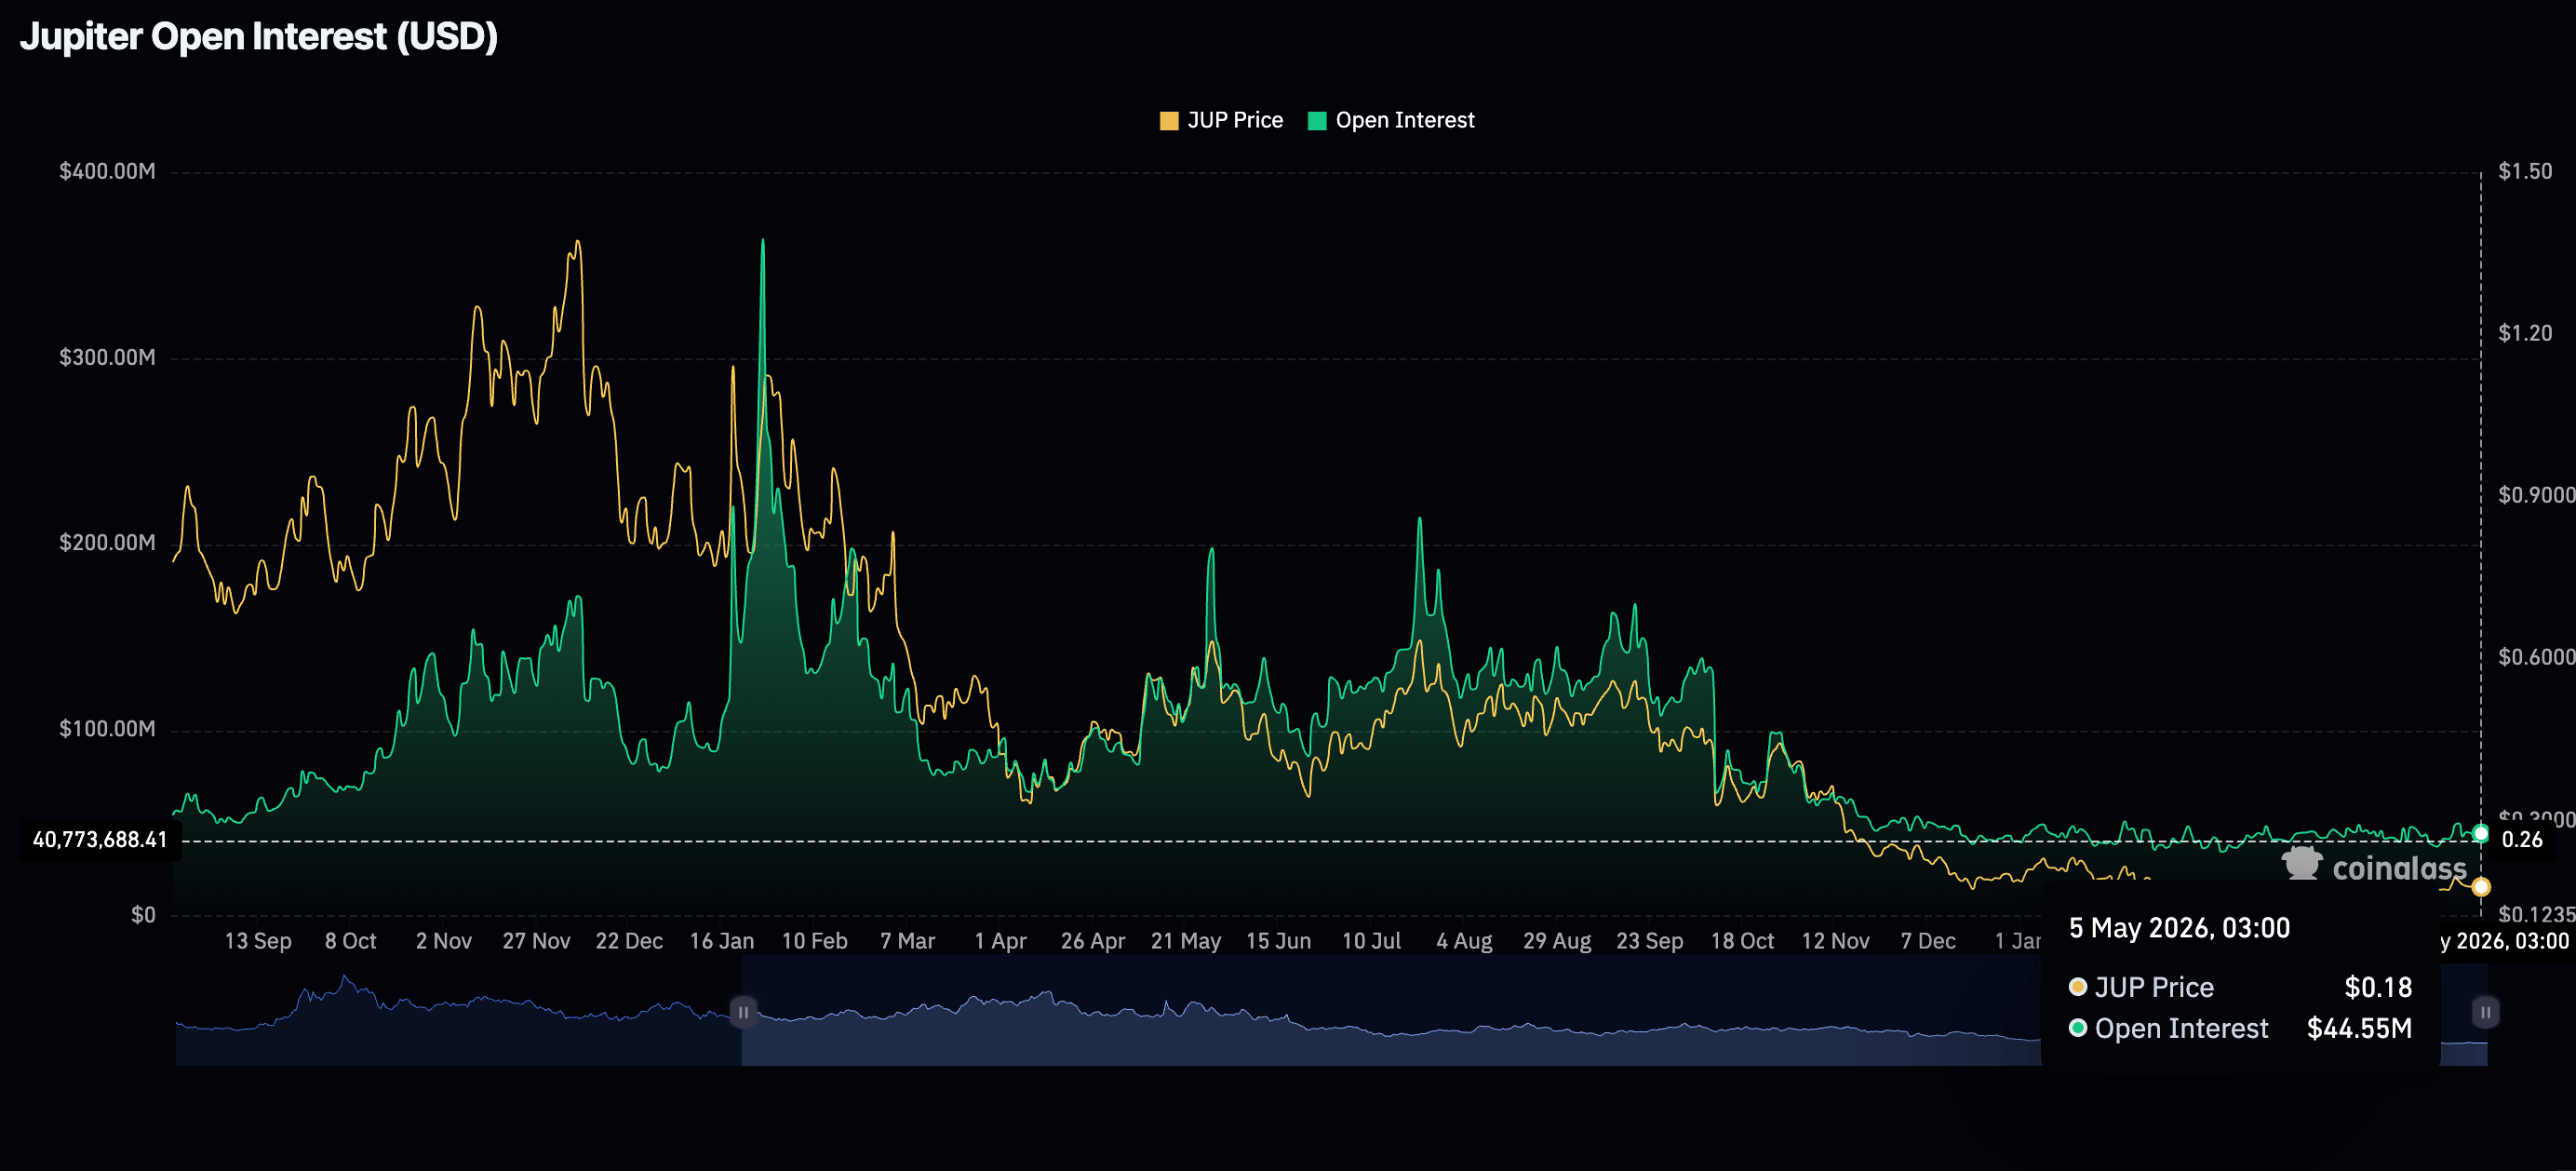Click the yellow JUP Price end-point marker

click(2481, 887)
